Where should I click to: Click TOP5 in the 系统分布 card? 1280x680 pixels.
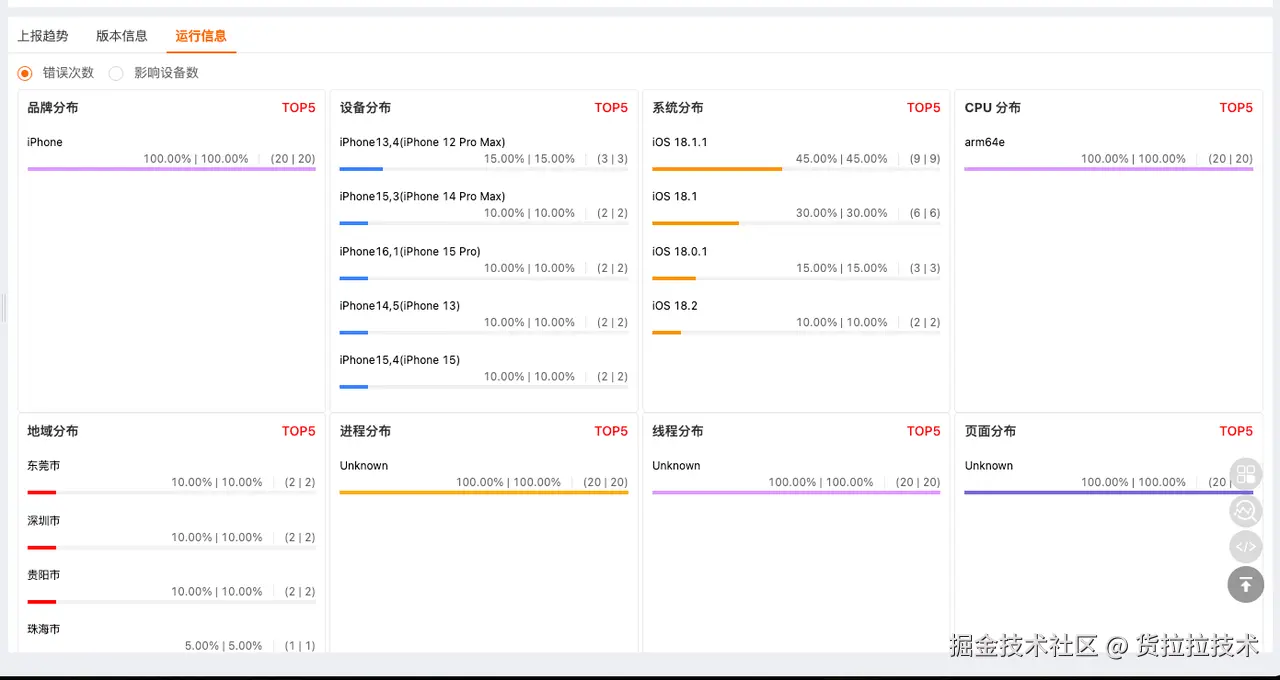tap(923, 108)
